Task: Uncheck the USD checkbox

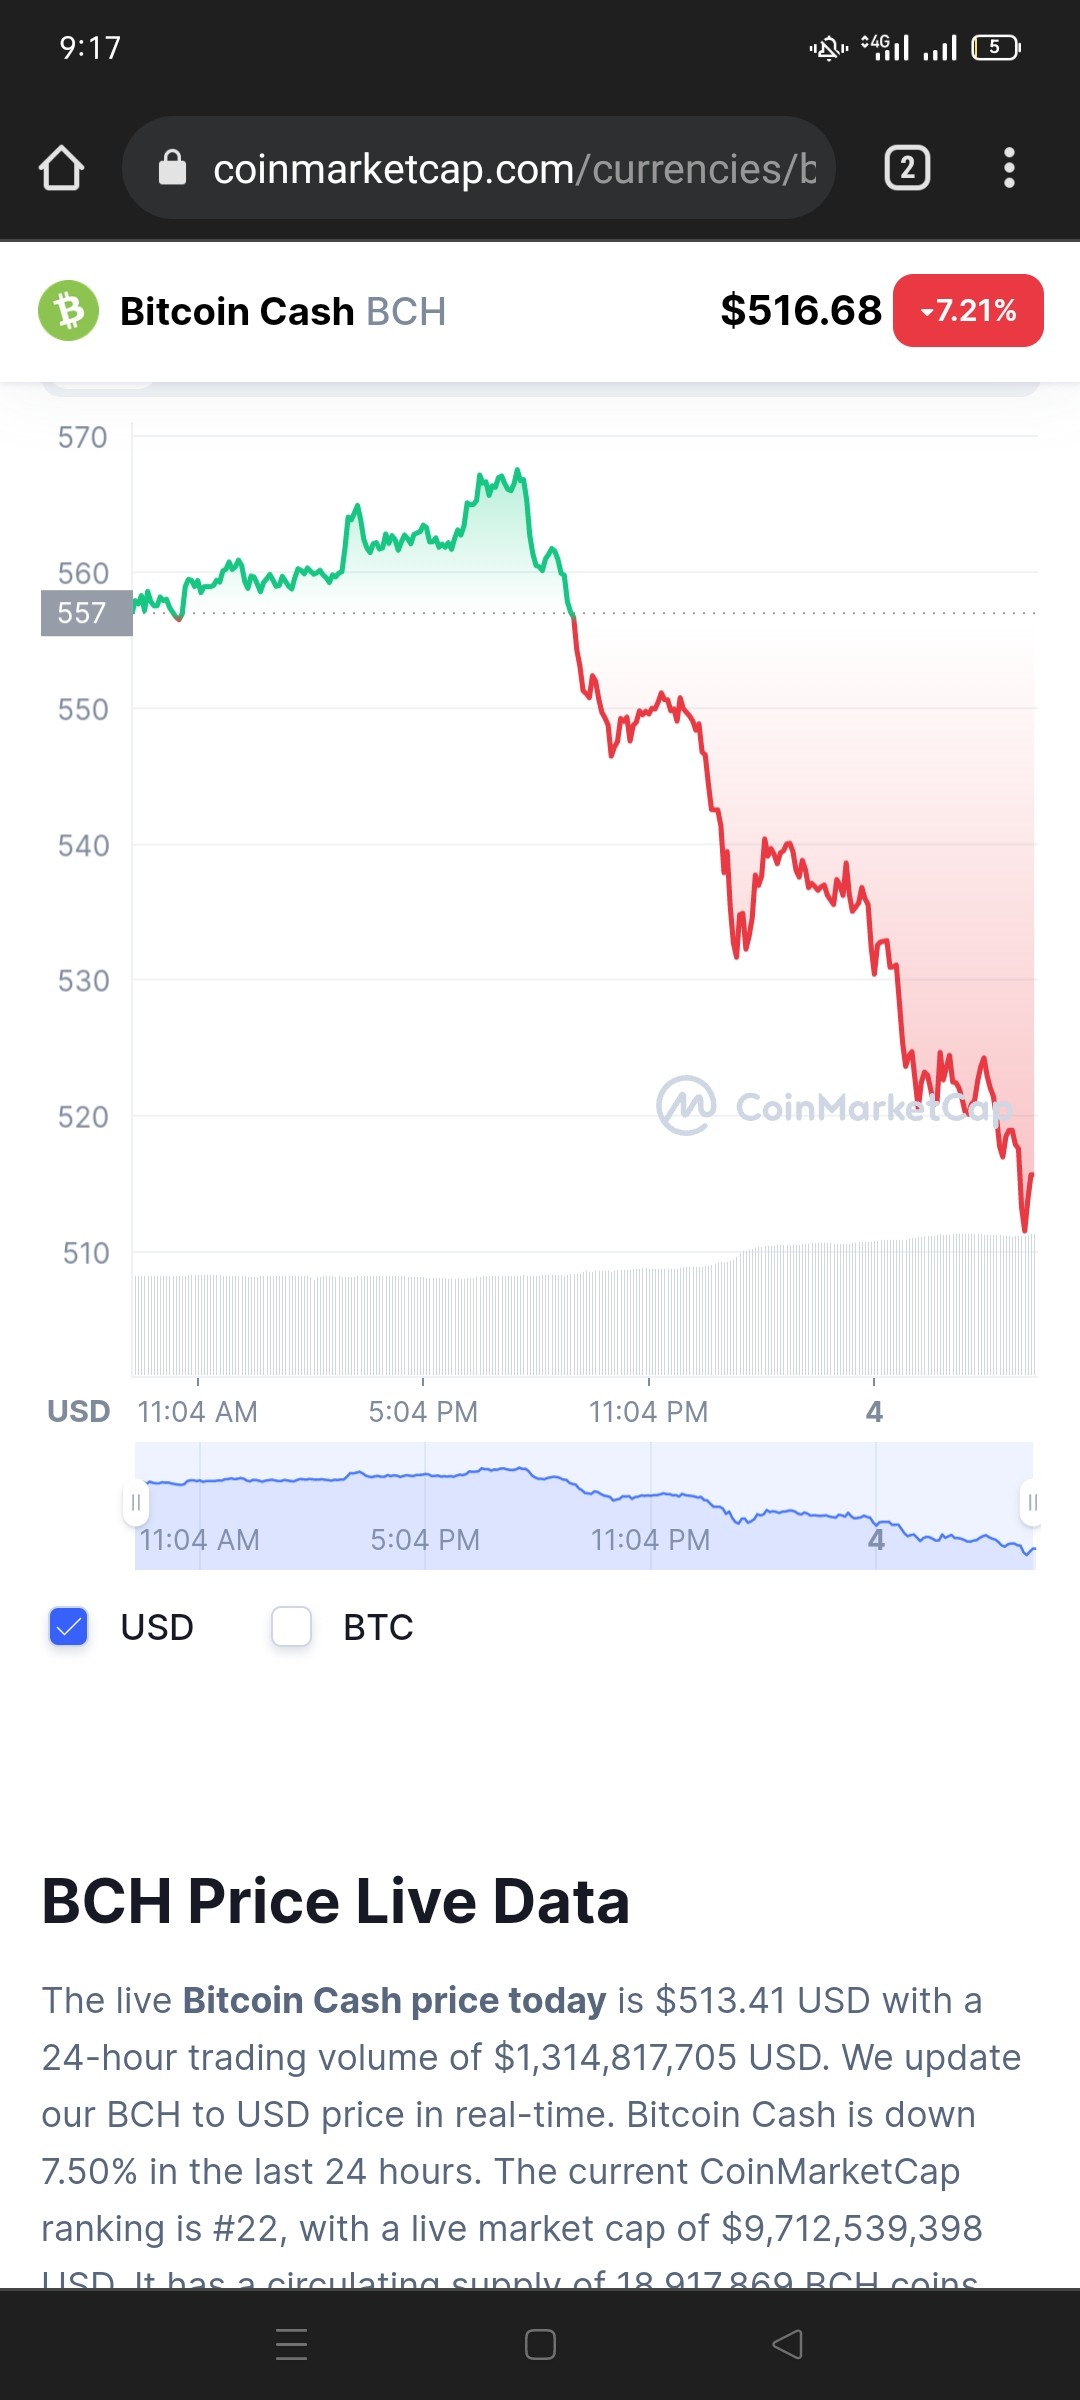Action: point(68,1627)
